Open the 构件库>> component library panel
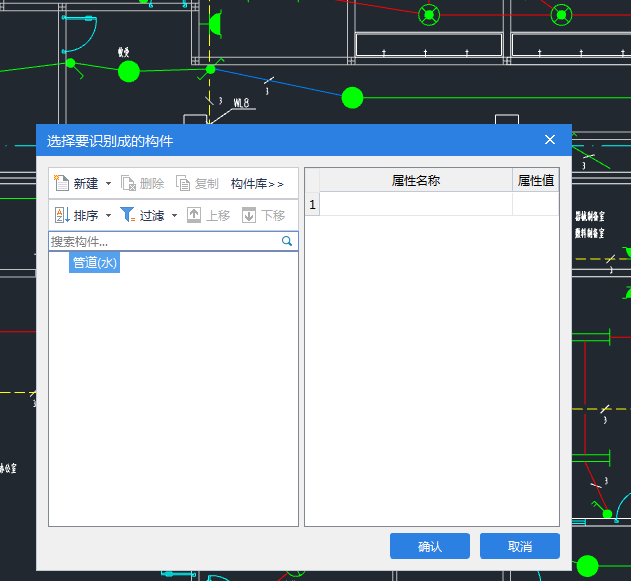 click(x=257, y=184)
